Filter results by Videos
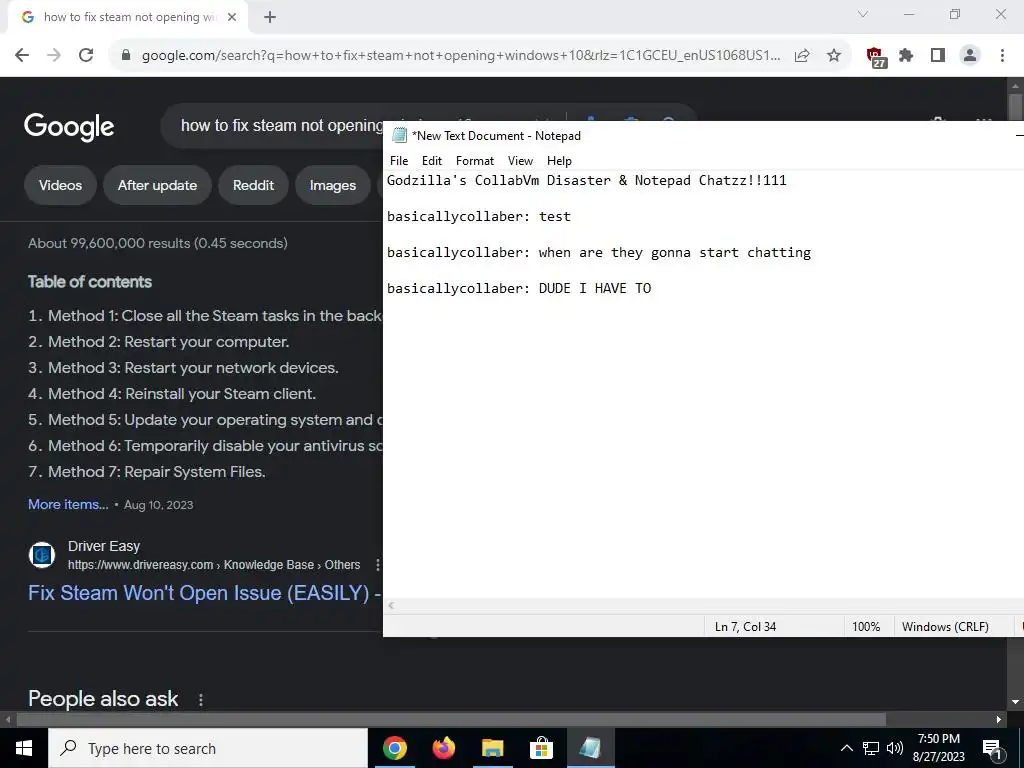The image size is (1024, 768). (x=61, y=185)
